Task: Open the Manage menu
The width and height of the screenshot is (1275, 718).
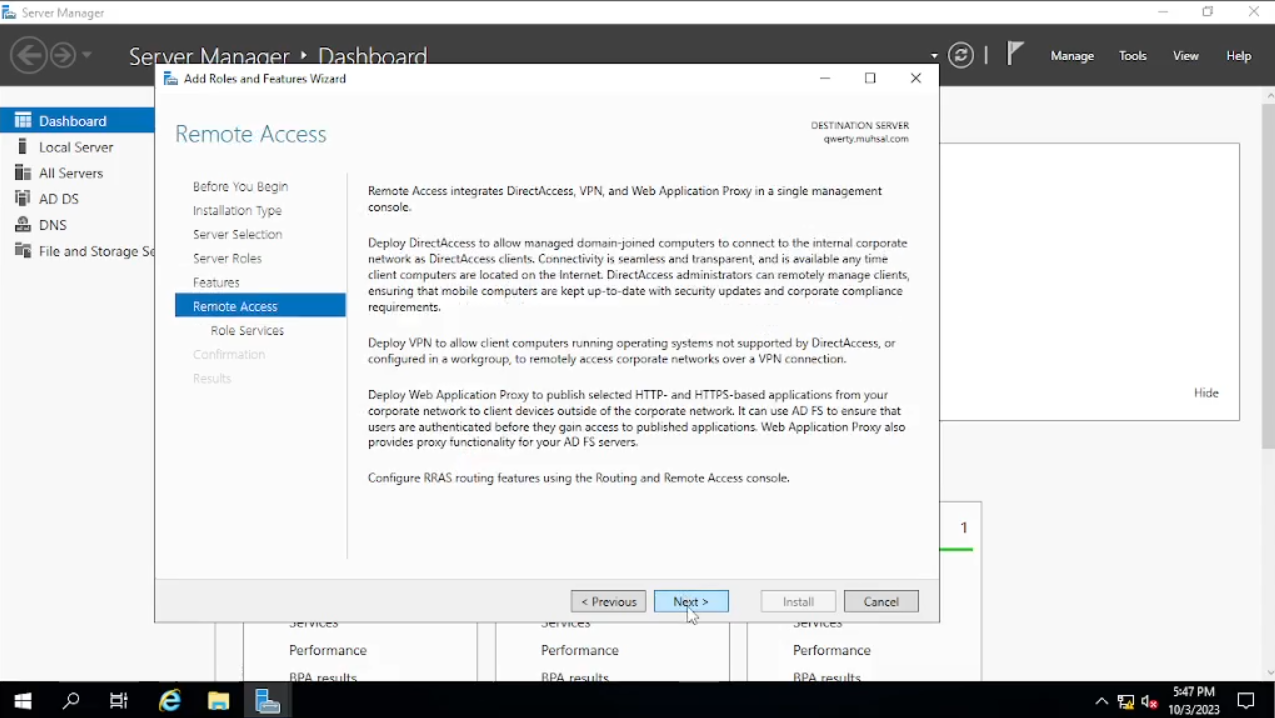Action: click(1072, 56)
